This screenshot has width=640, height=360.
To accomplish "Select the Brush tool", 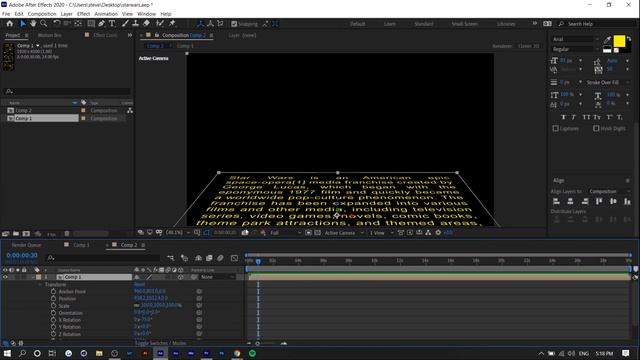I will pyautogui.click(x=125, y=24).
